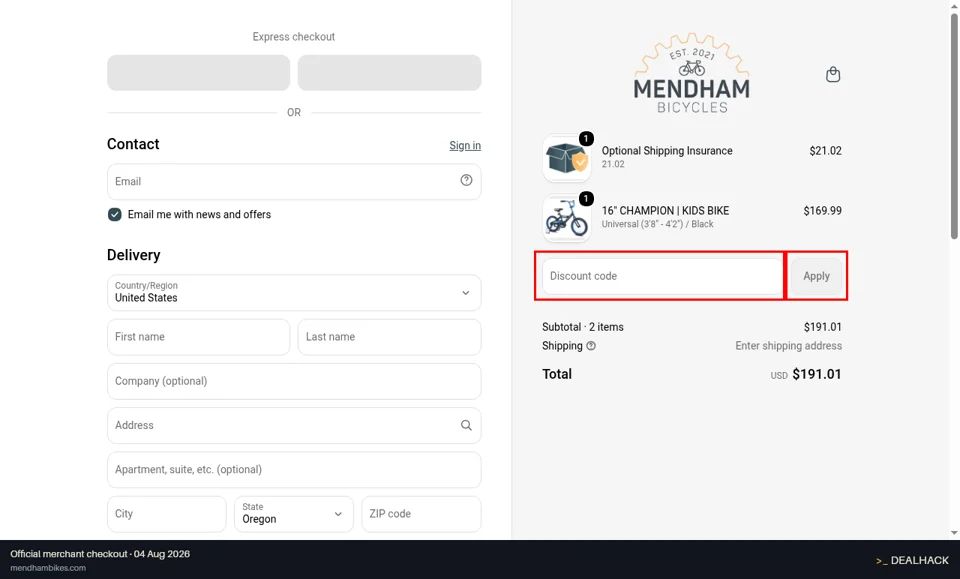The height and width of the screenshot is (579, 960).
Task: Click the Subtotal · 2 items label
Action: tap(582, 327)
